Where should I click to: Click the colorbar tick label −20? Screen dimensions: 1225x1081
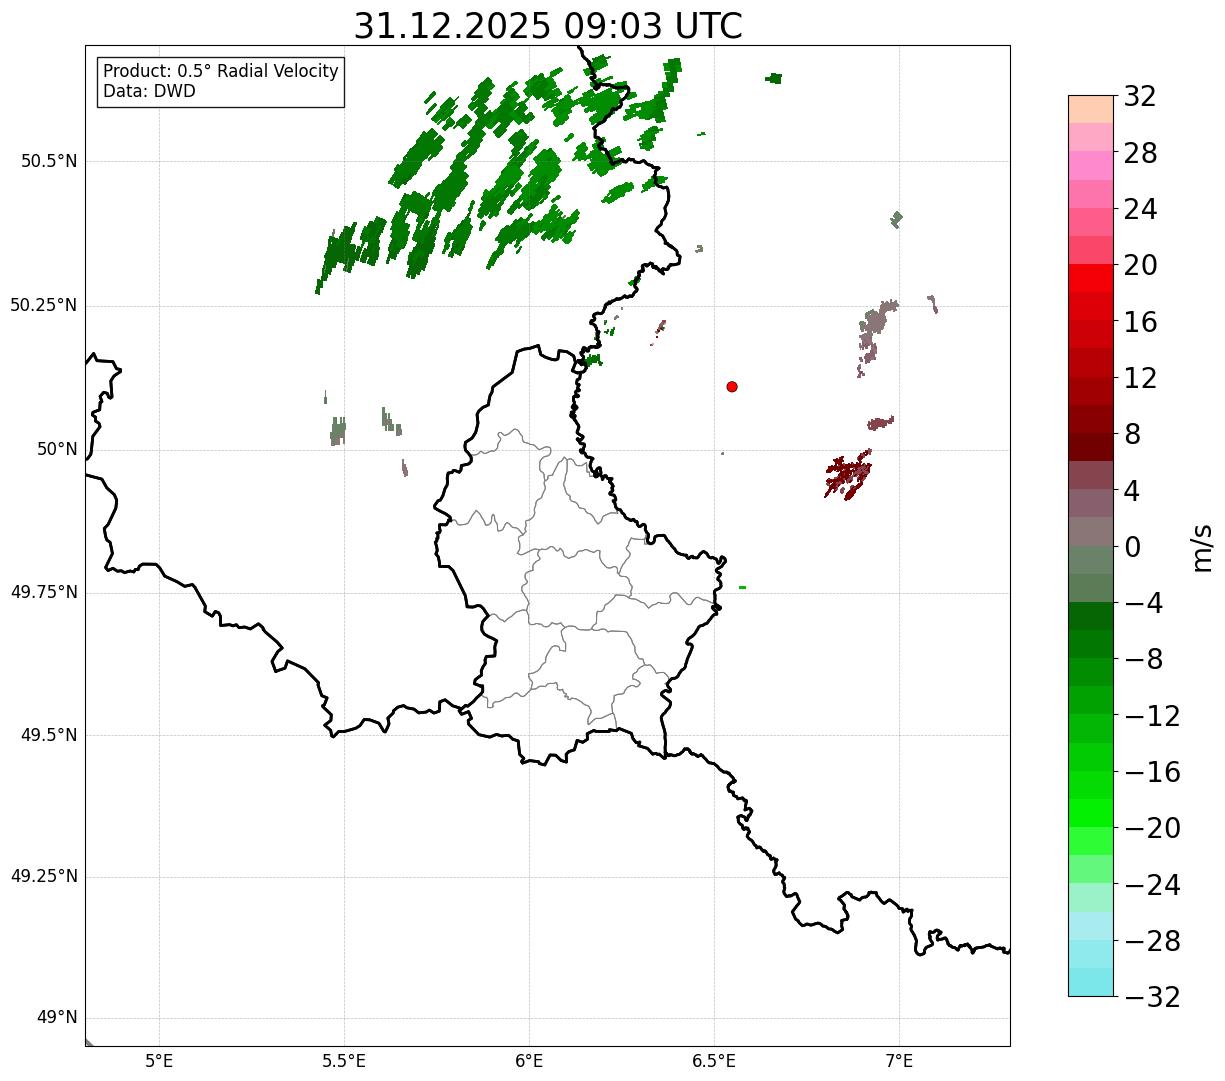[x=1152, y=828]
